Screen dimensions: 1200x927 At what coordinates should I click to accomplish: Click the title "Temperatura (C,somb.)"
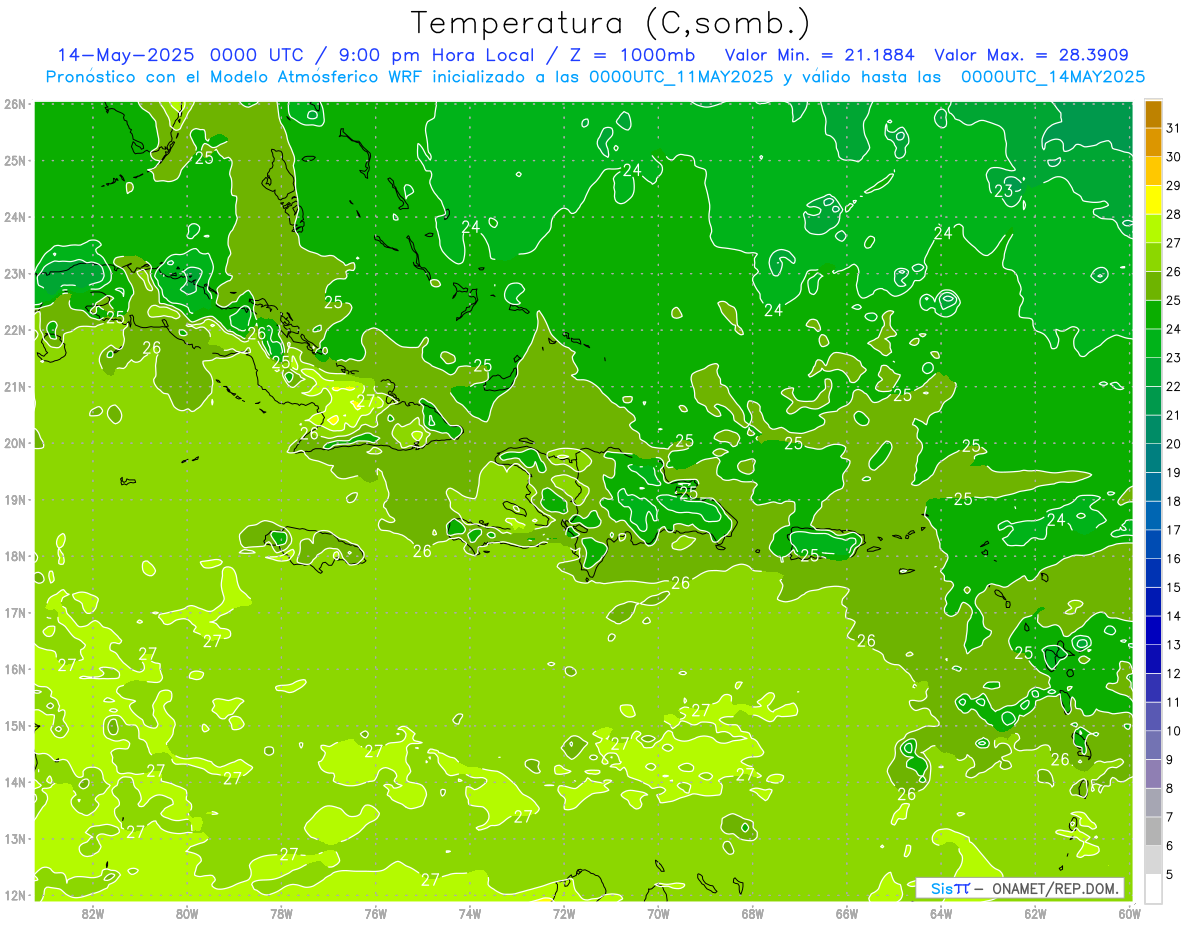point(610,23)
